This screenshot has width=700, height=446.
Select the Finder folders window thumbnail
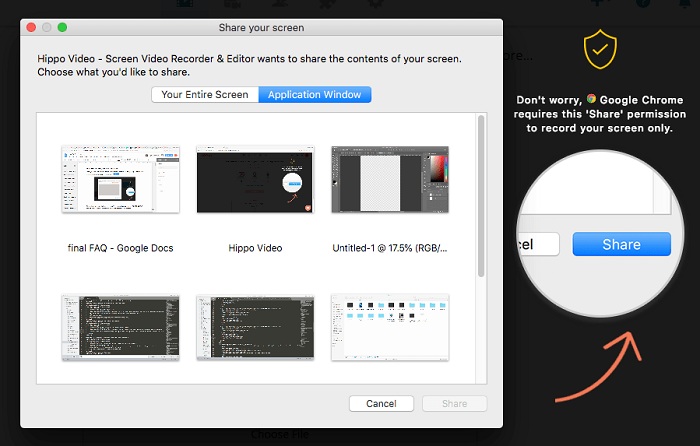[390, 327]
